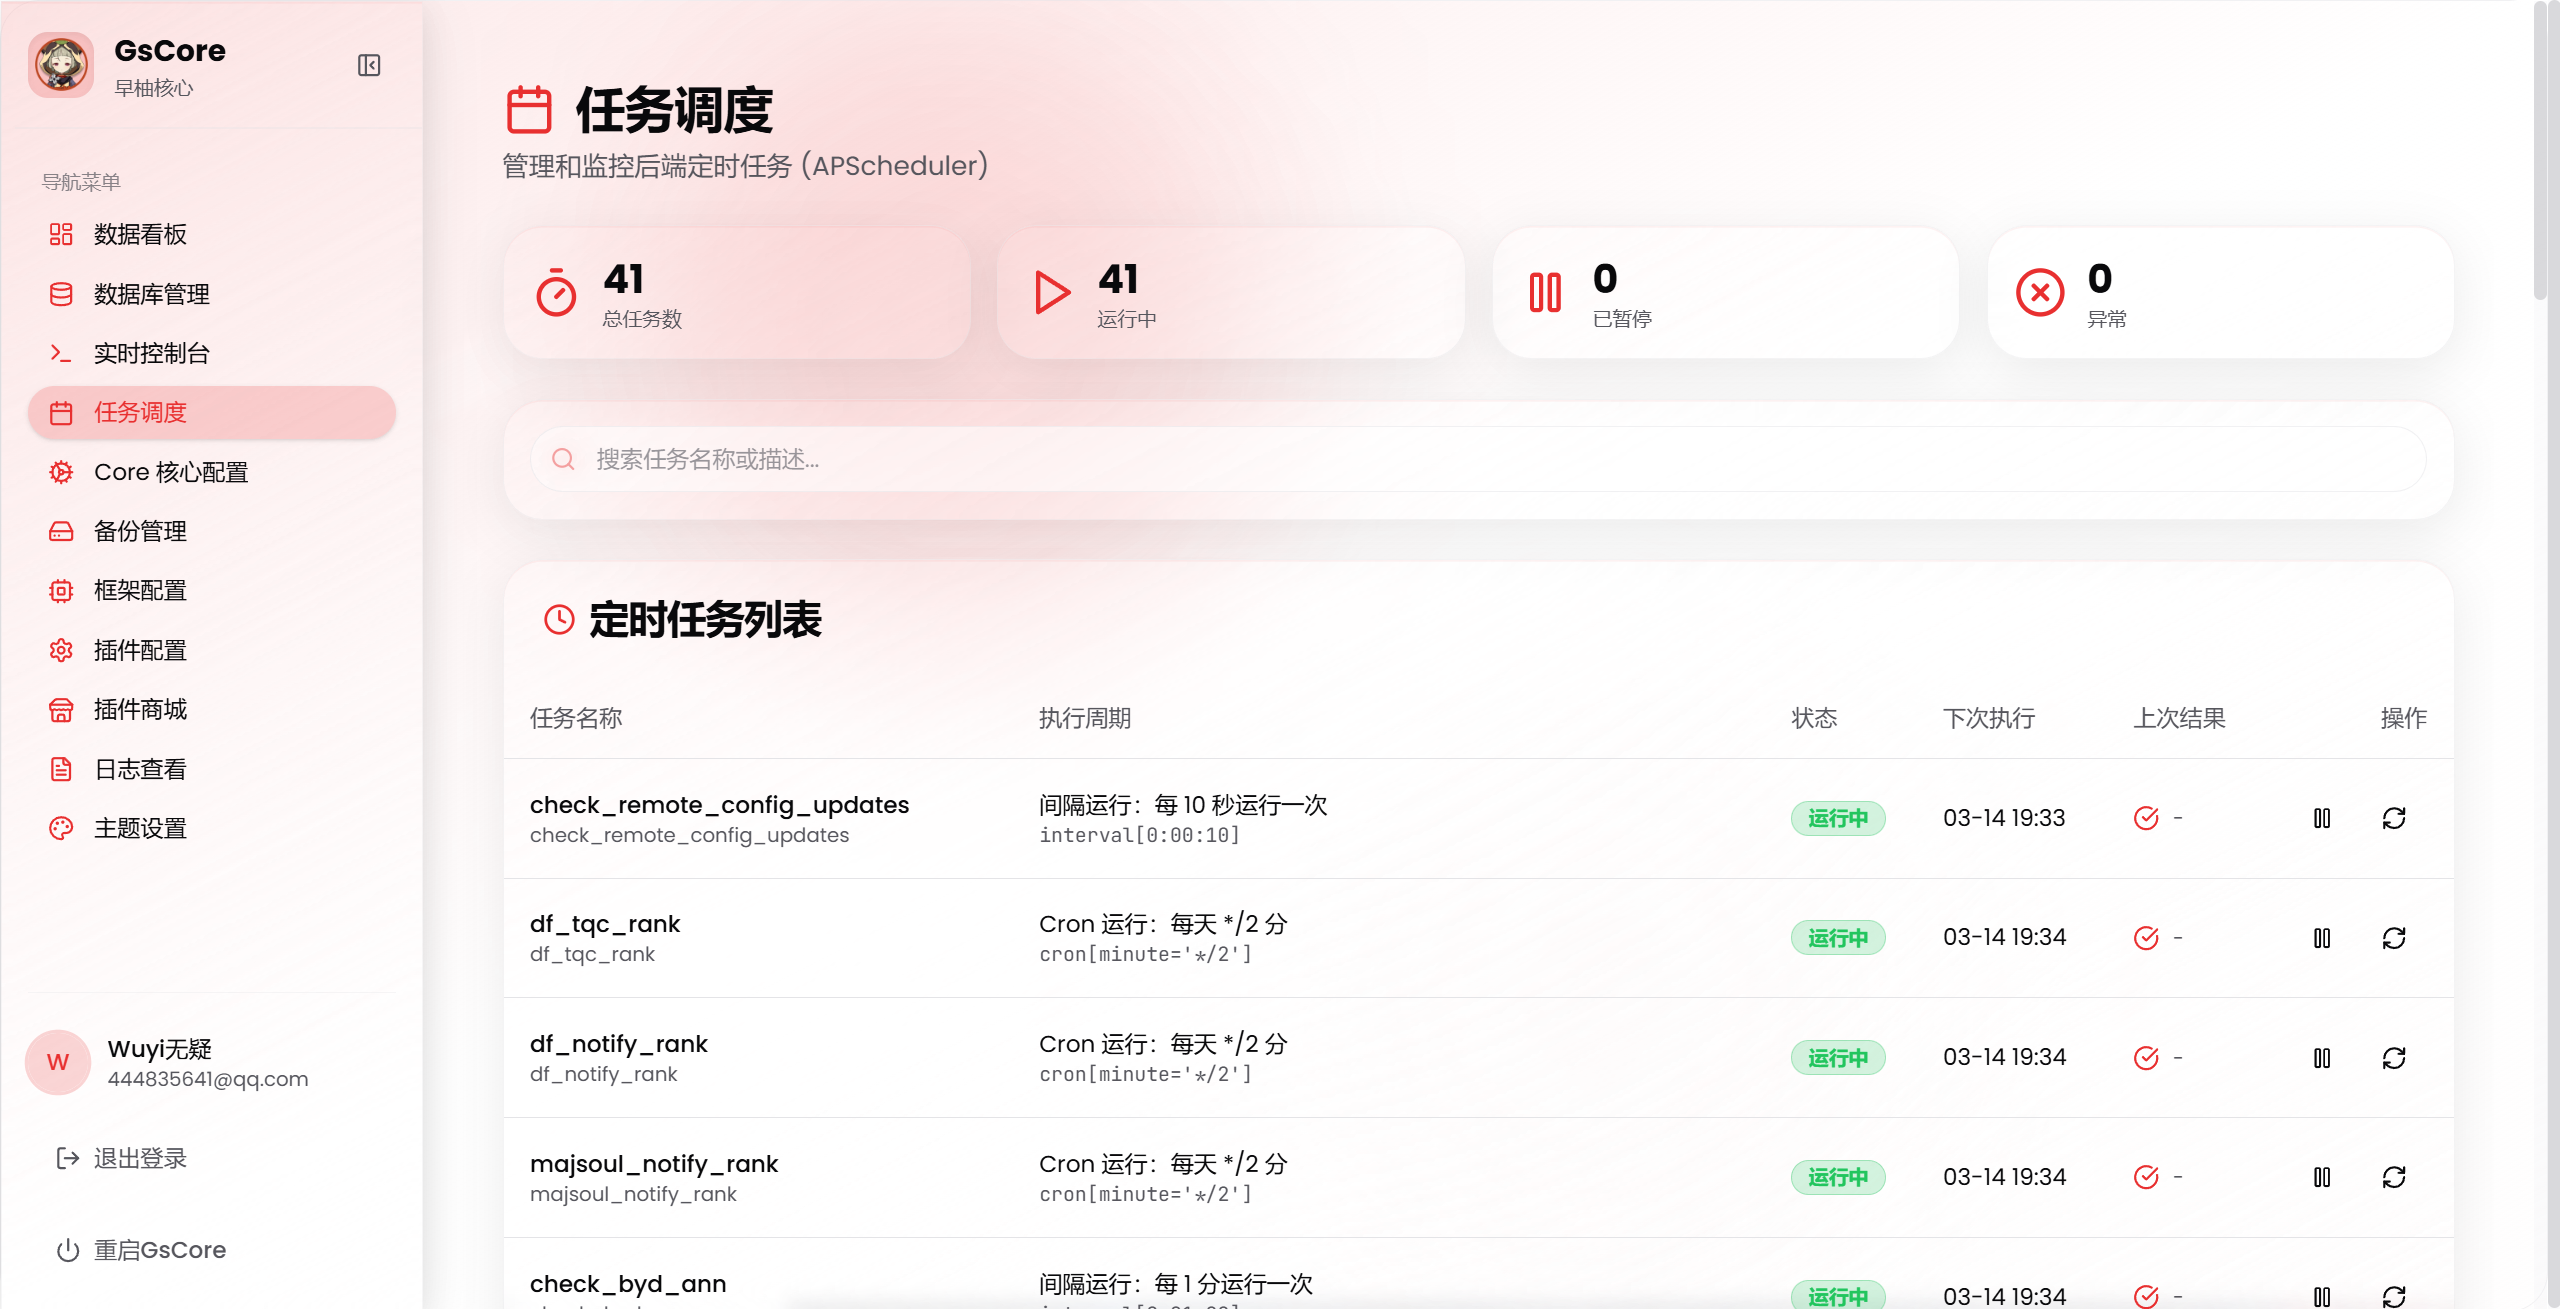Click refresh icon for df_tqc_rank row
The height and width of the screenshot is (1309, 2560).
coord(2394,938)
